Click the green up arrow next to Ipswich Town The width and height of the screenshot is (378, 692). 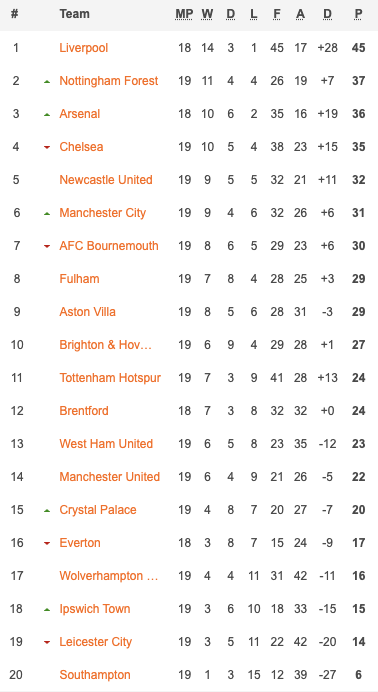(47, 609)
